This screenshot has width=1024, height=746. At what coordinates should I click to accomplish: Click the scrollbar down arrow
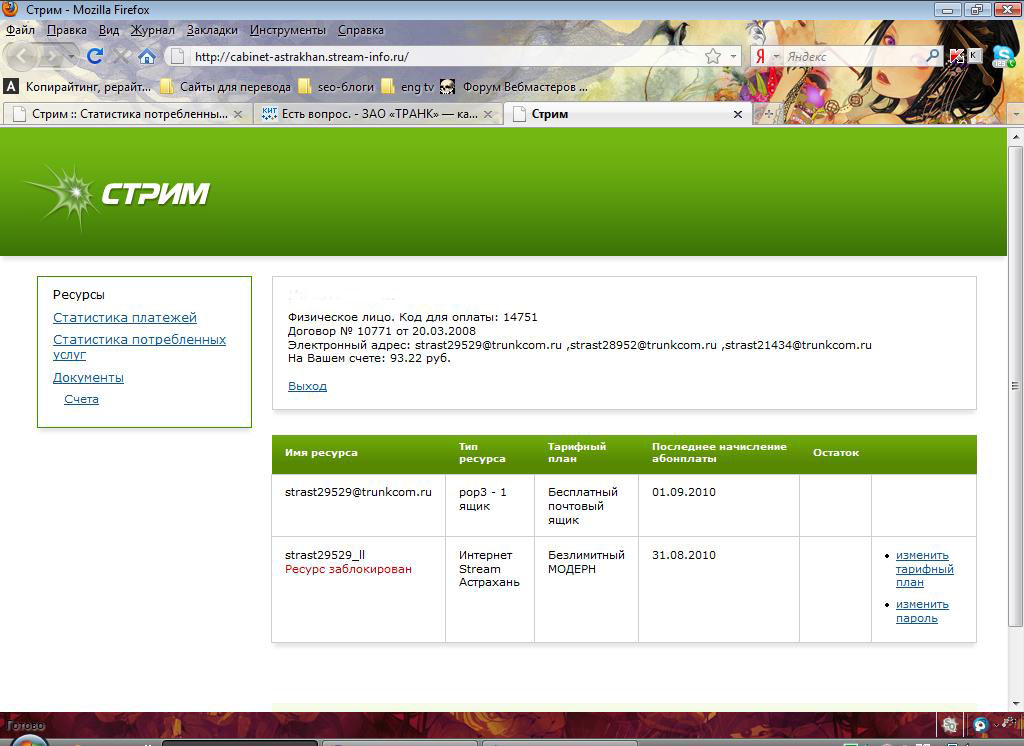[1015, 704]
